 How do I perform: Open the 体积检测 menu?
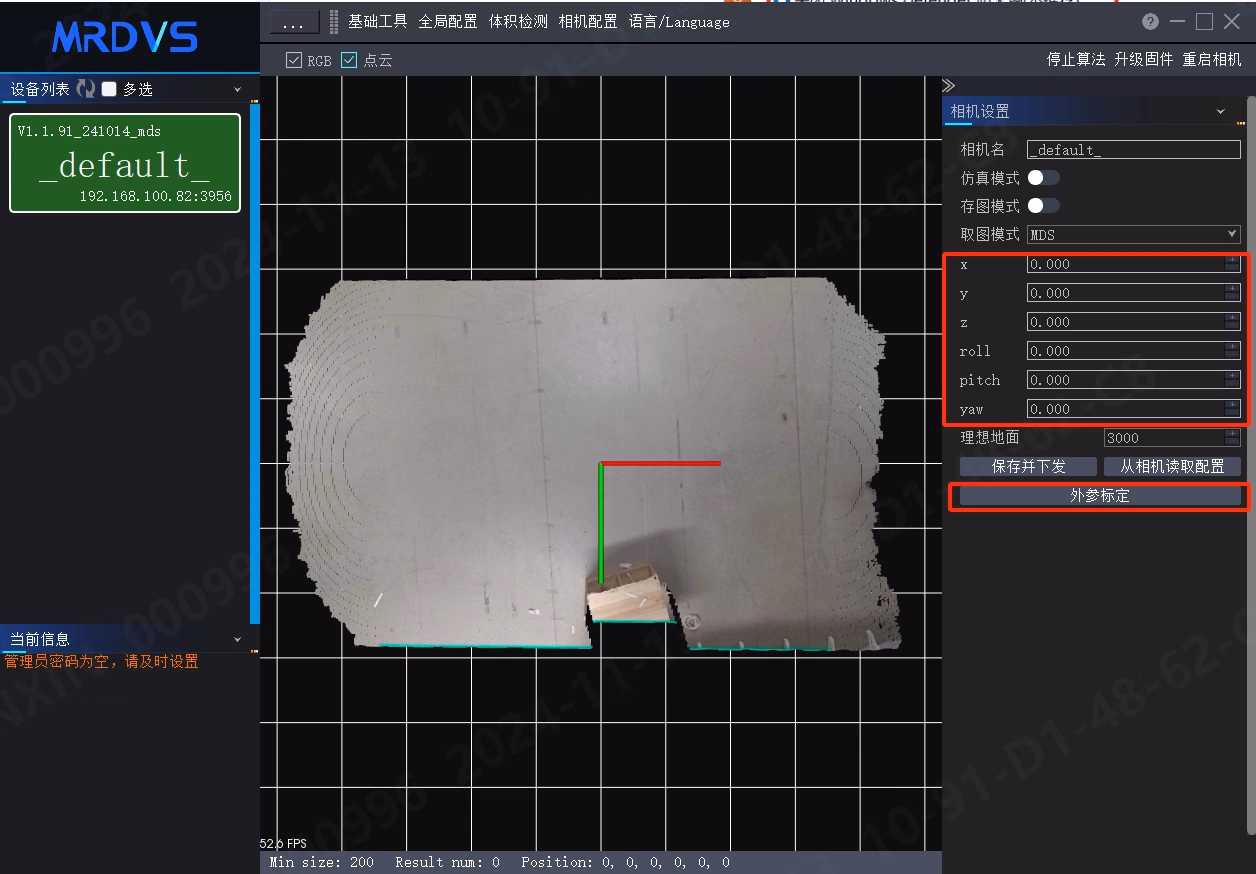518,22
